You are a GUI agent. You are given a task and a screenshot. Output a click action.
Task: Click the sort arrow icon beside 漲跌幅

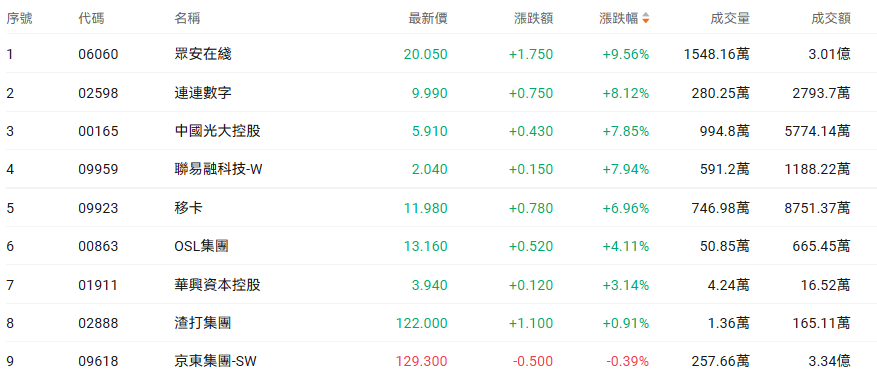pos(645,18)
